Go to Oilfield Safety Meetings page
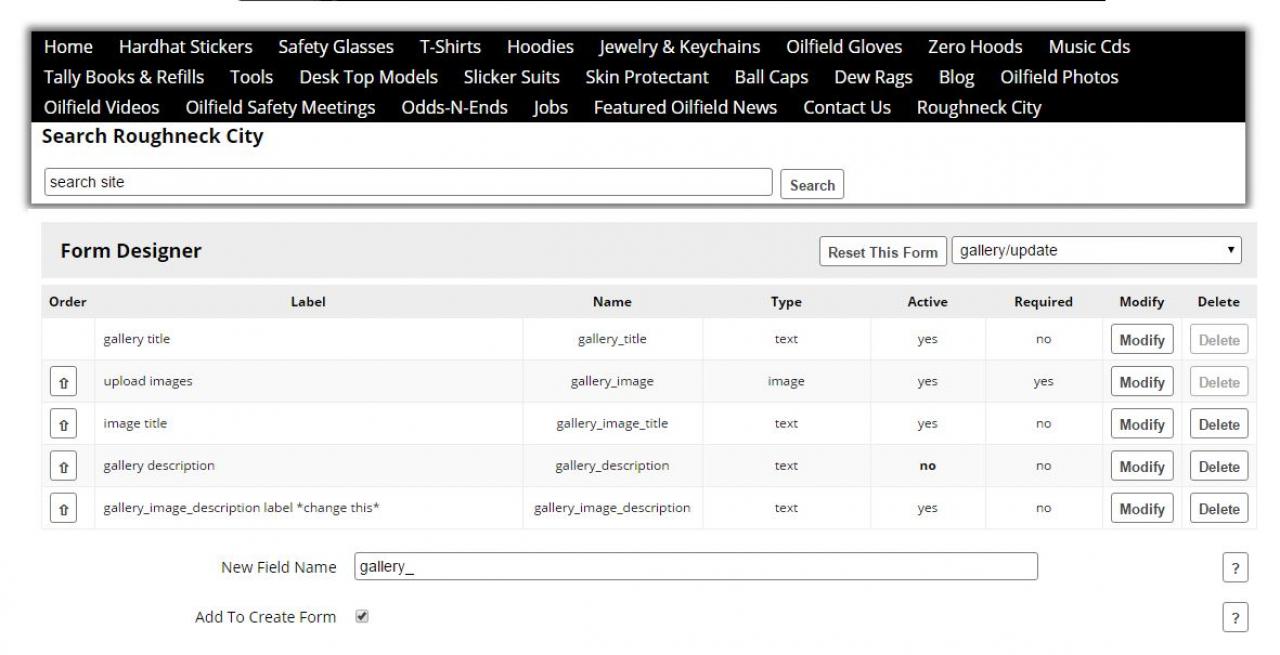Screen dimensions: 1280x655 click(280, 107)
